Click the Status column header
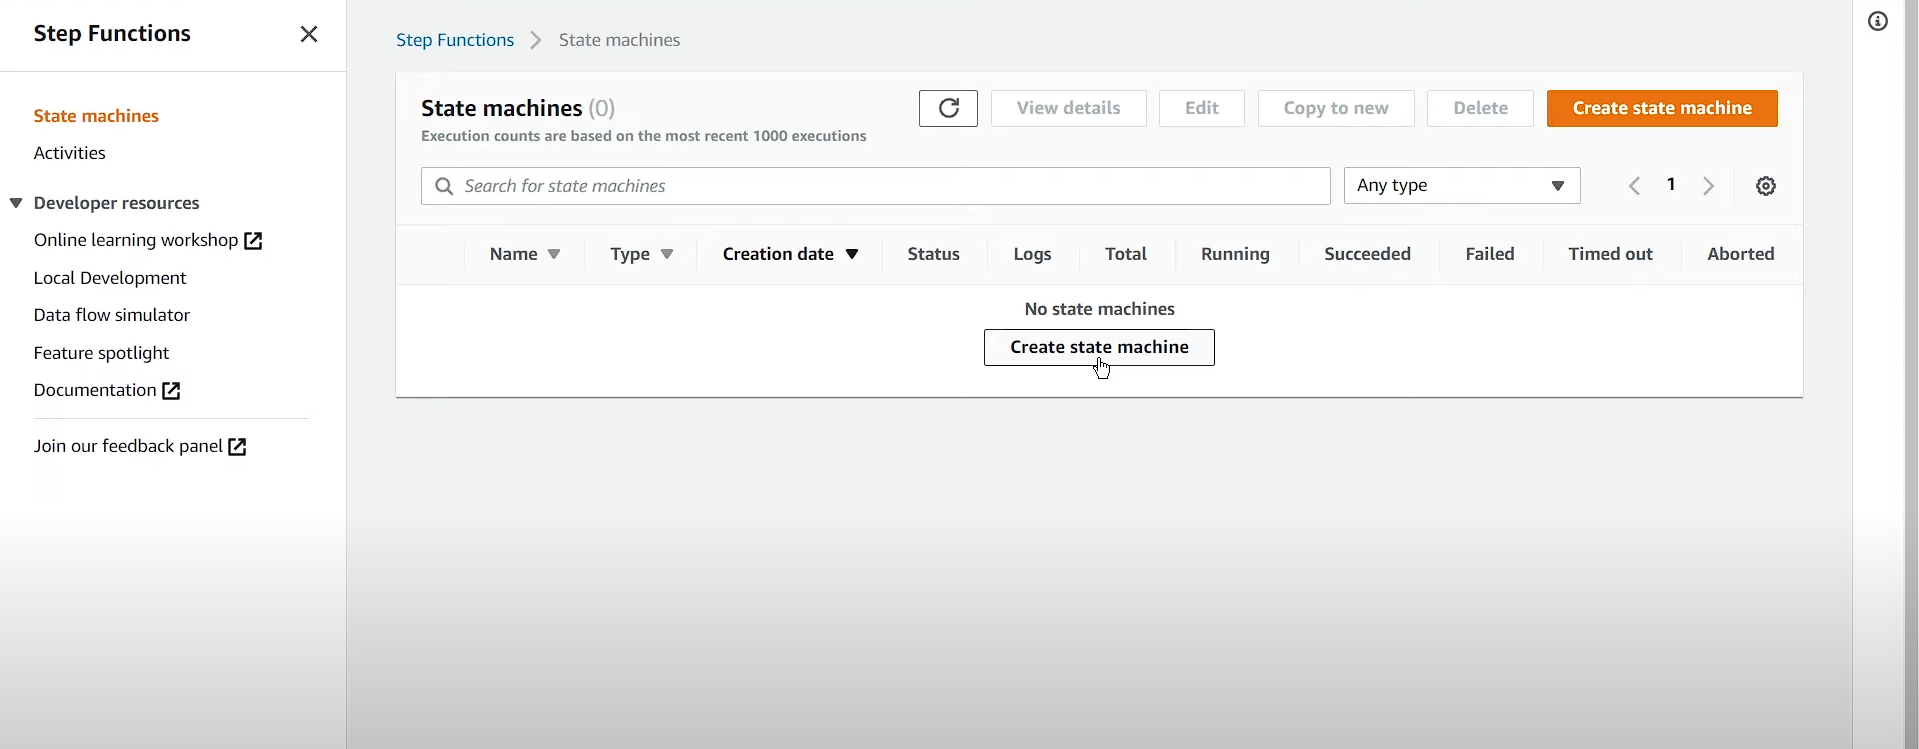Viewport: 1919px width, 749px height. (933, 254)
